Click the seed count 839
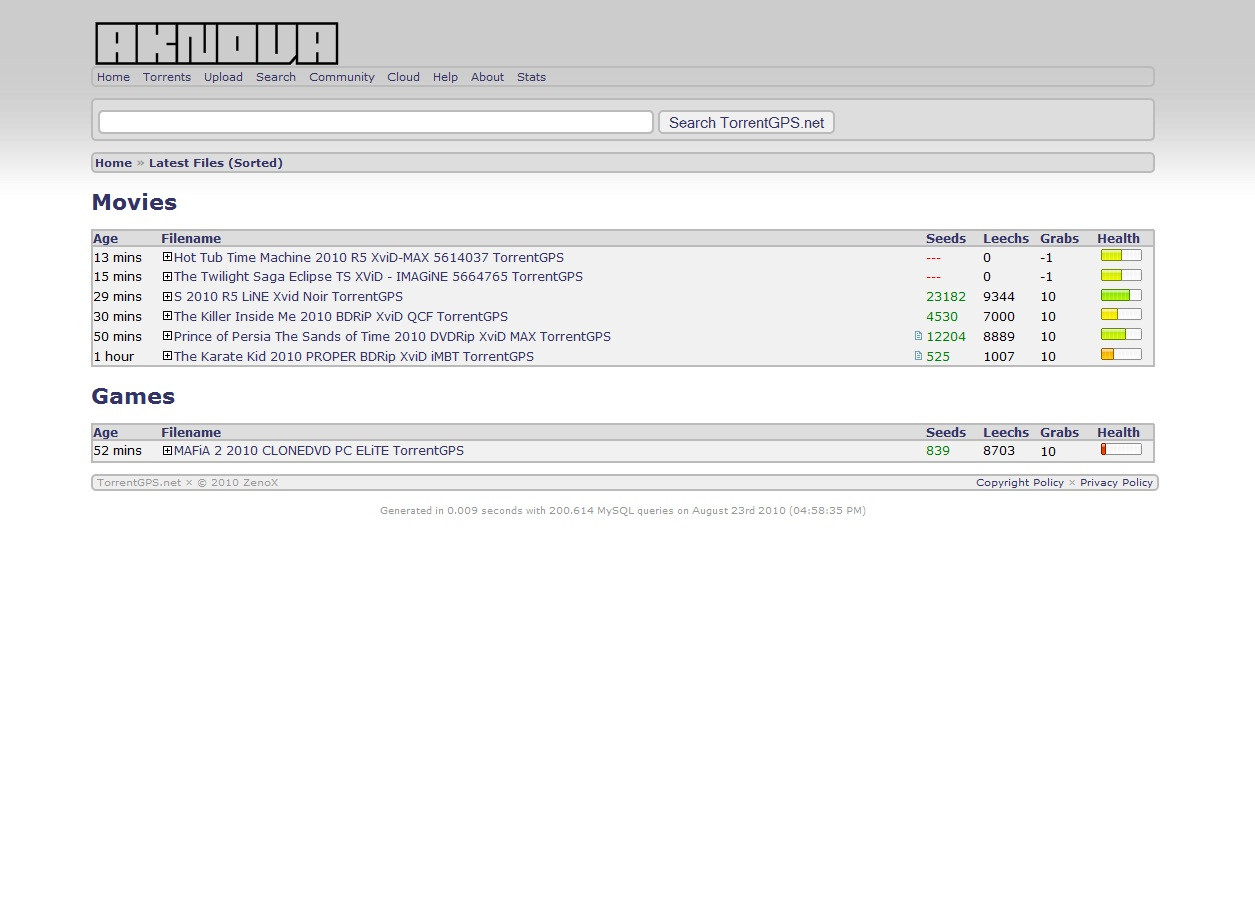Image resolution: width=1255 pixels, height=904 pixels. click(938, 450)
